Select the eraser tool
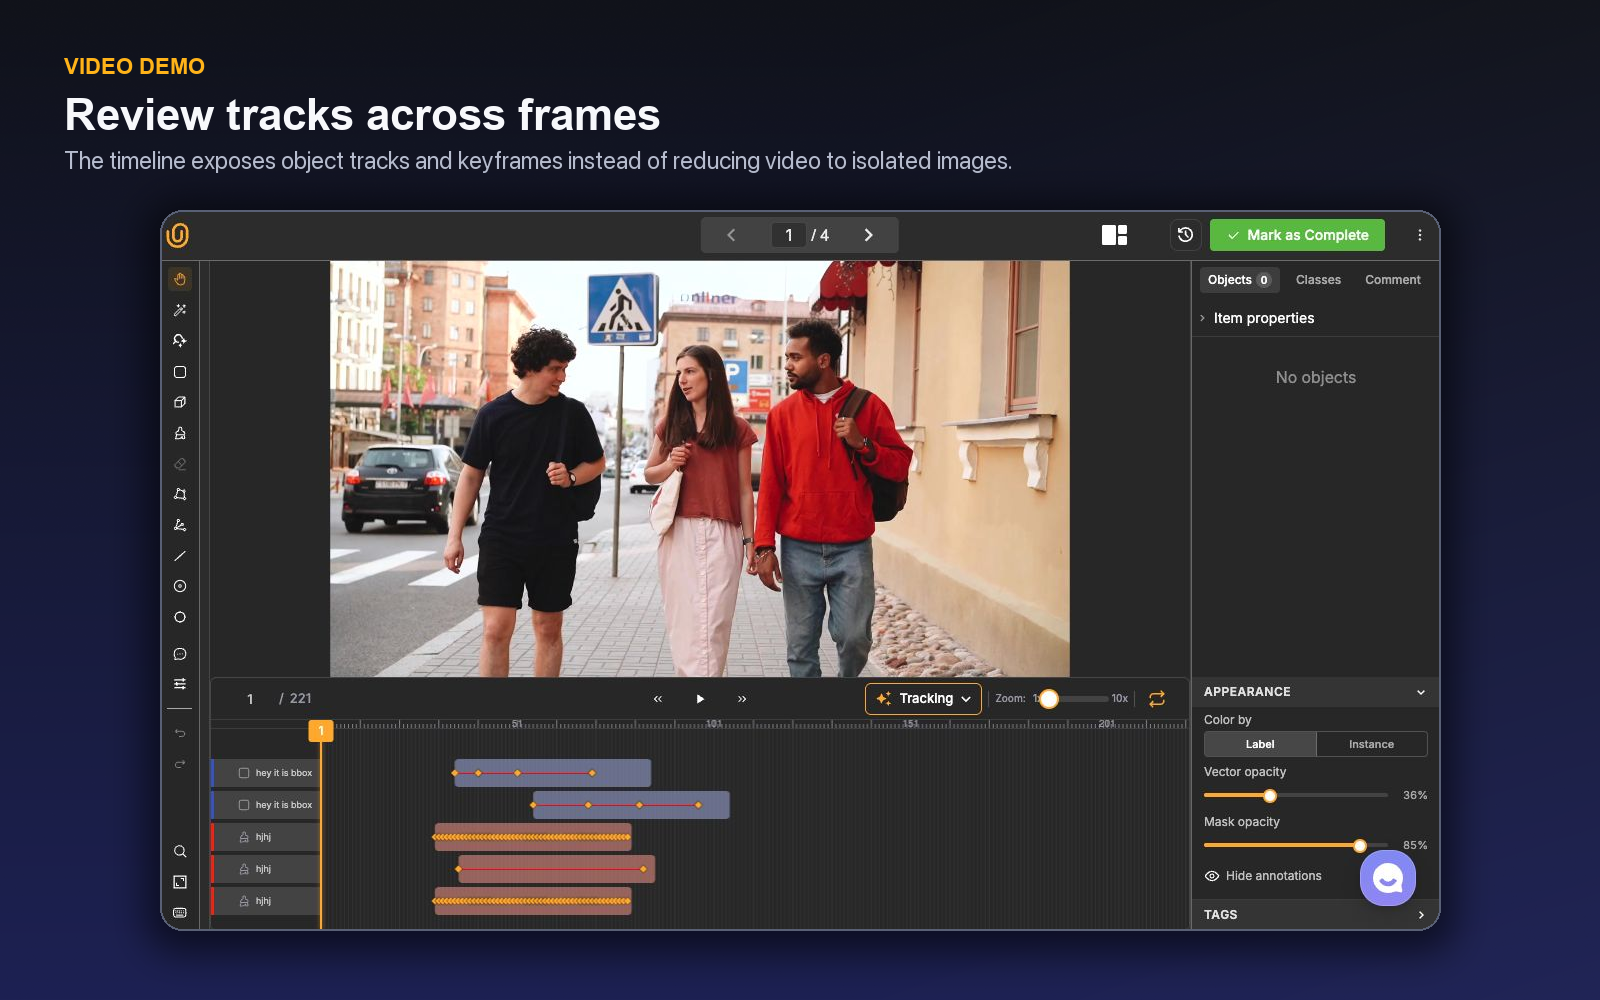 point(180,464)
